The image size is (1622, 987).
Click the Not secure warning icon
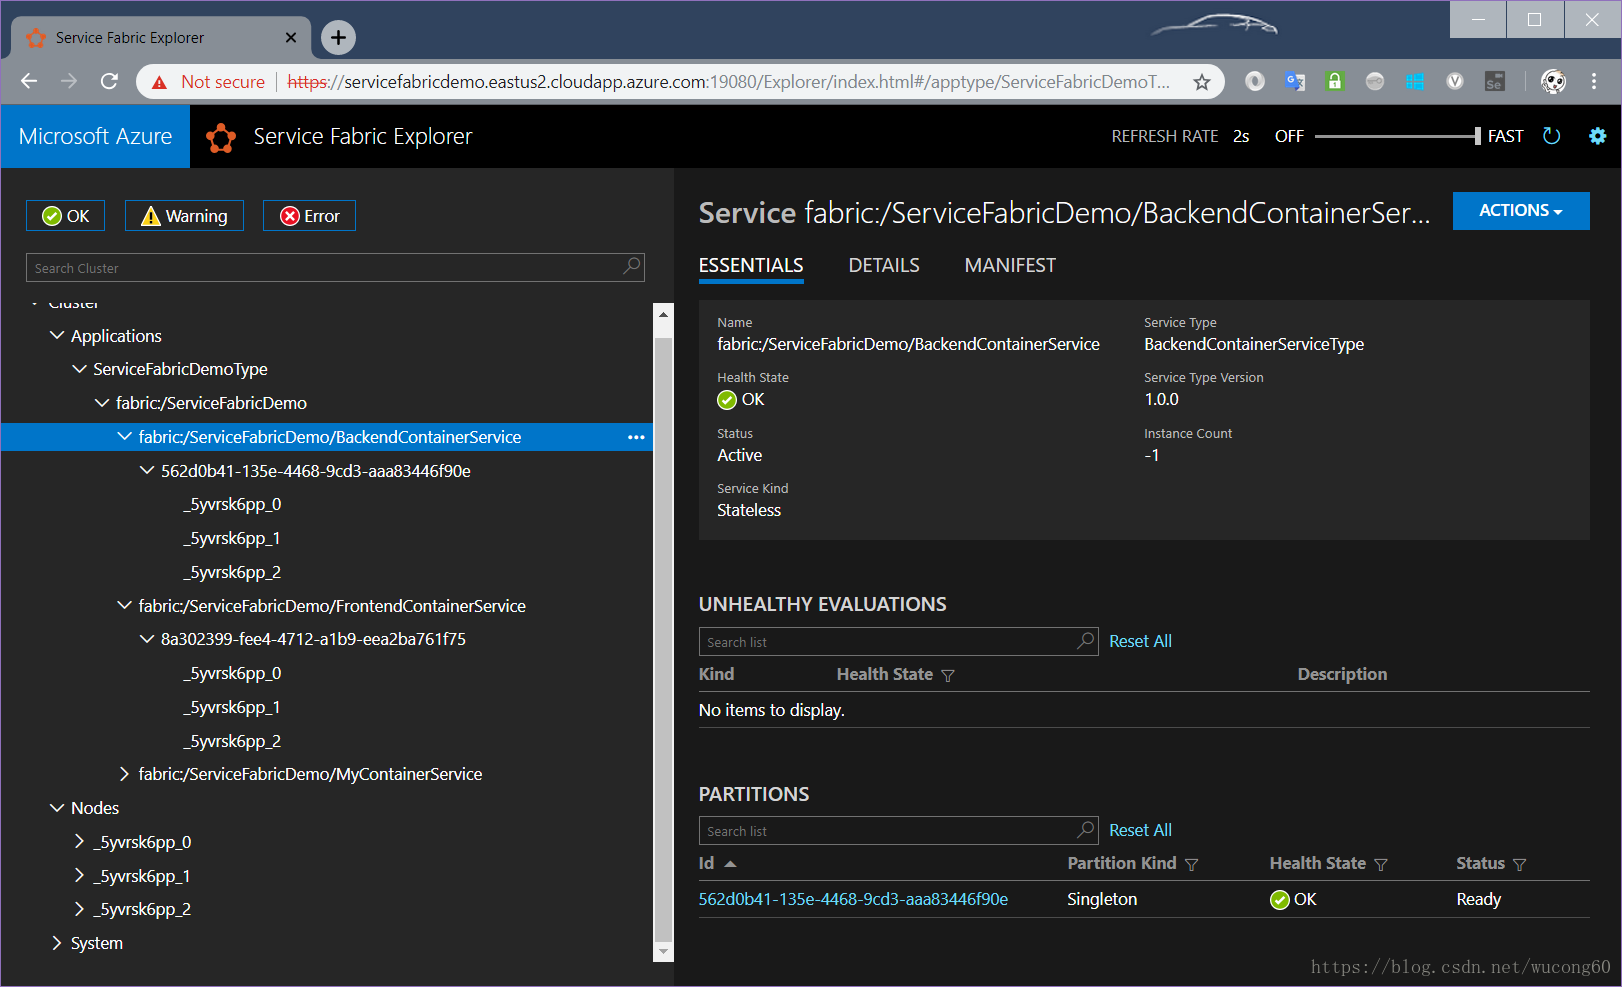click(x=159, y=82)
